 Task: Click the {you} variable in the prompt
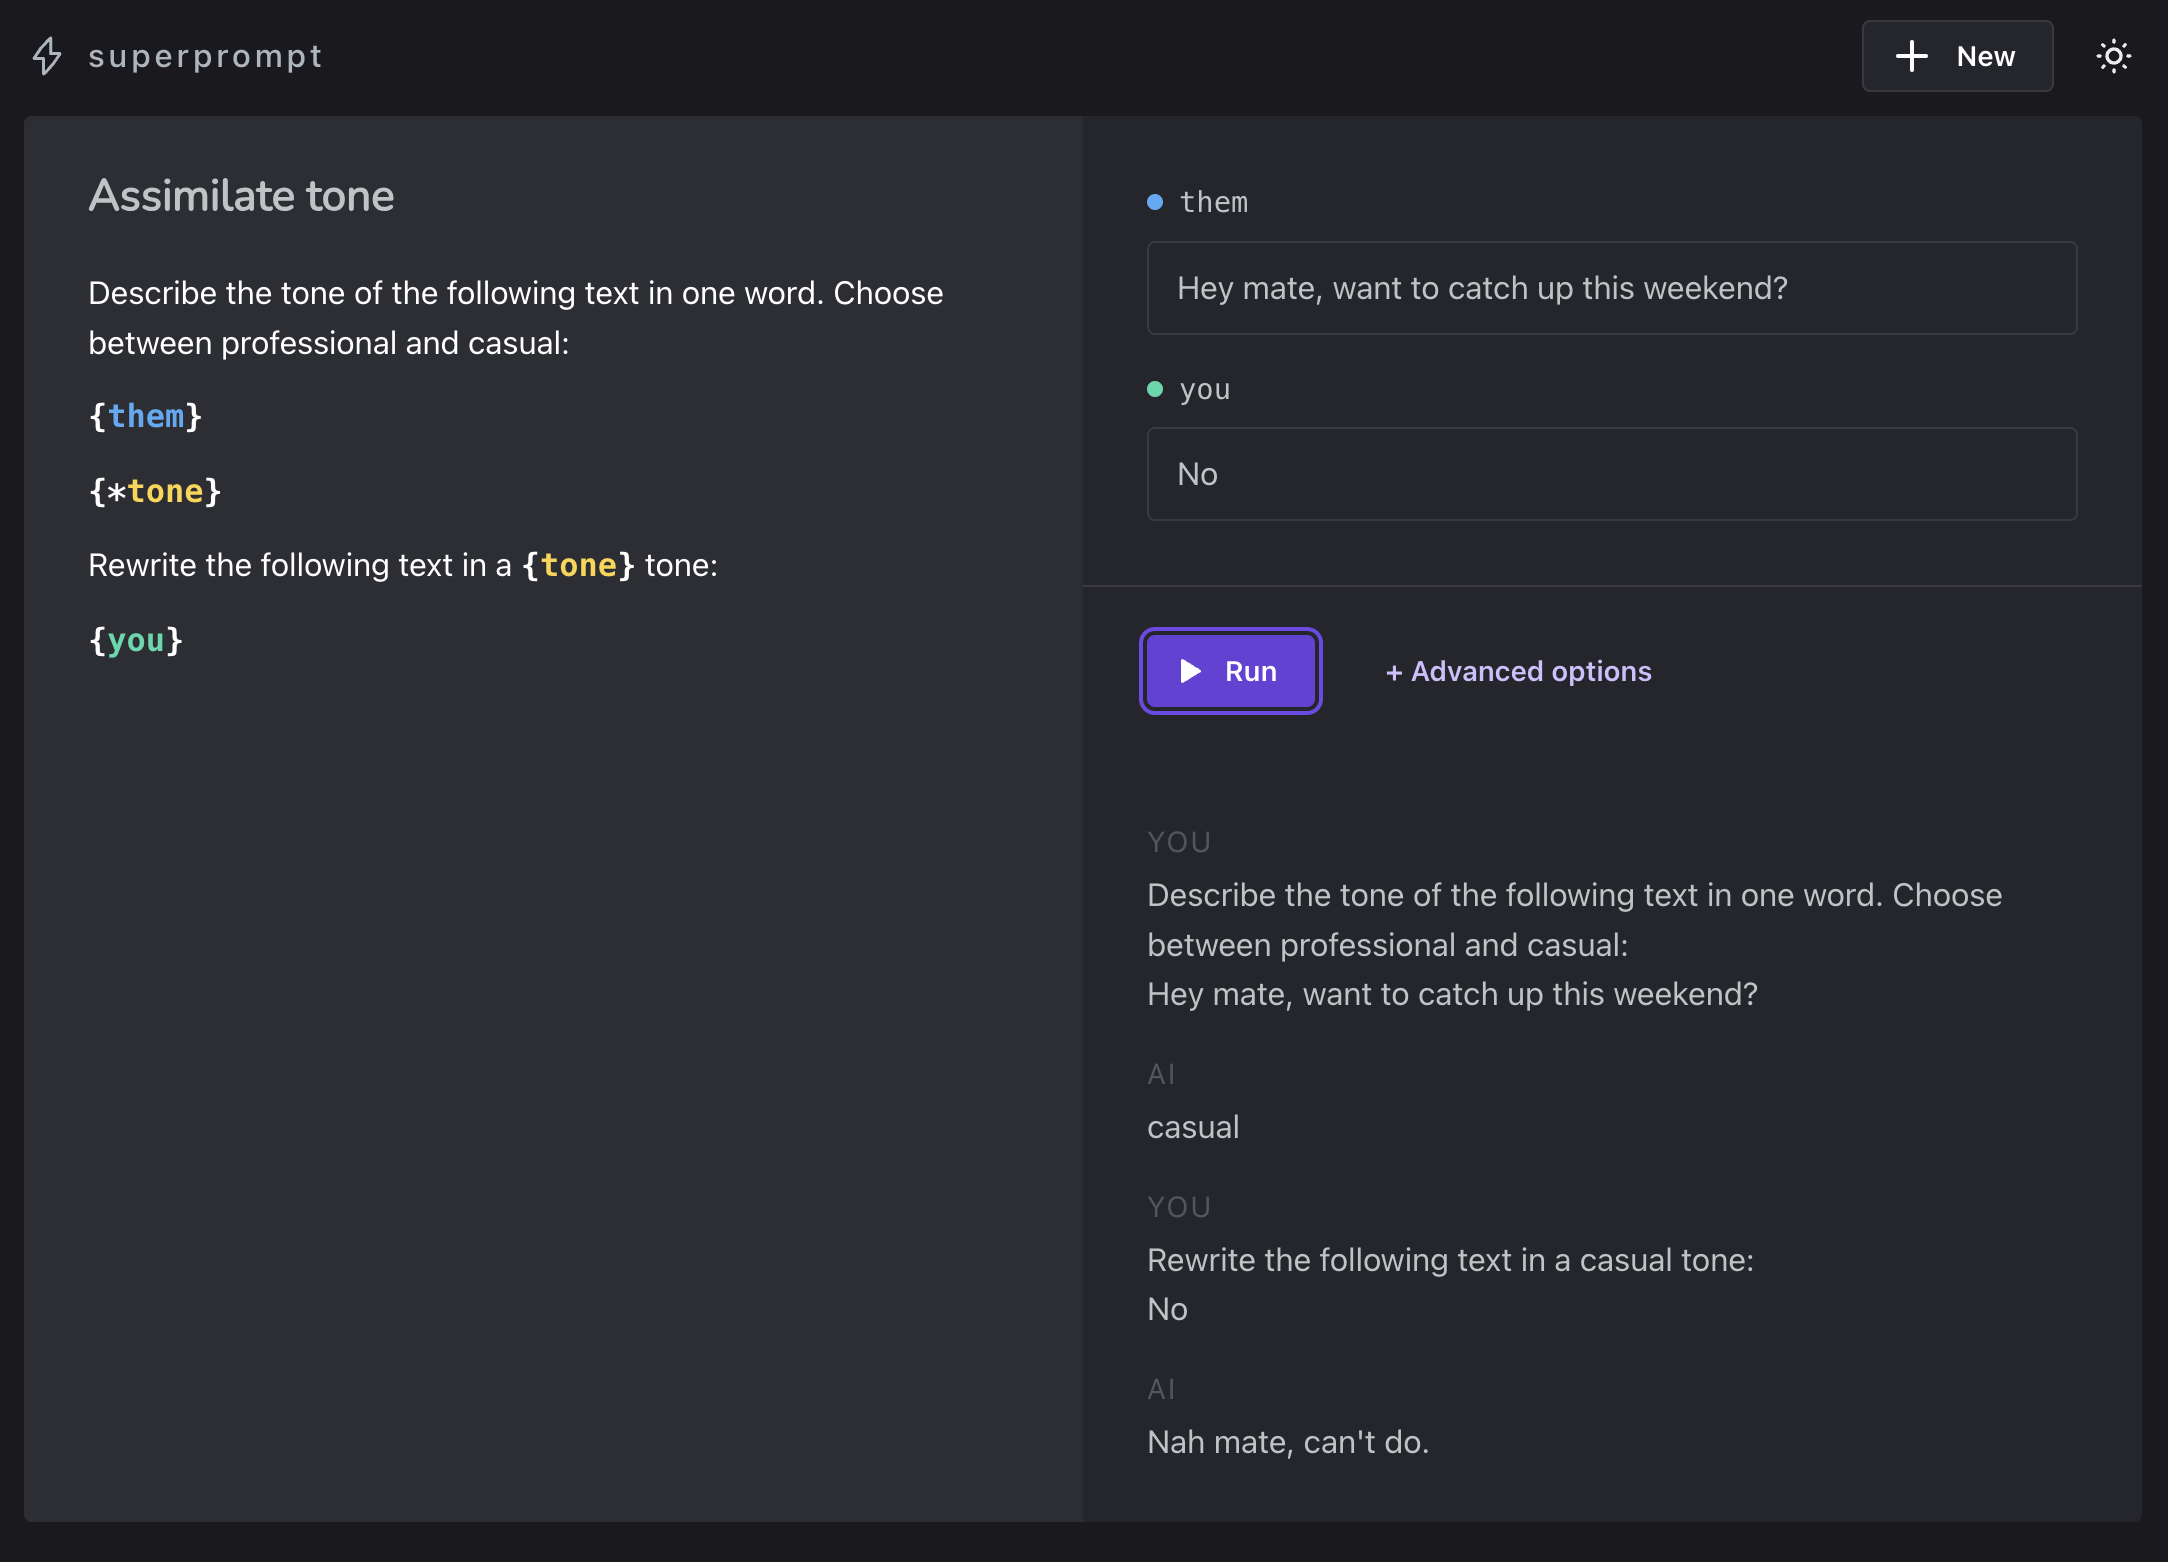click(x=136, y=640)
